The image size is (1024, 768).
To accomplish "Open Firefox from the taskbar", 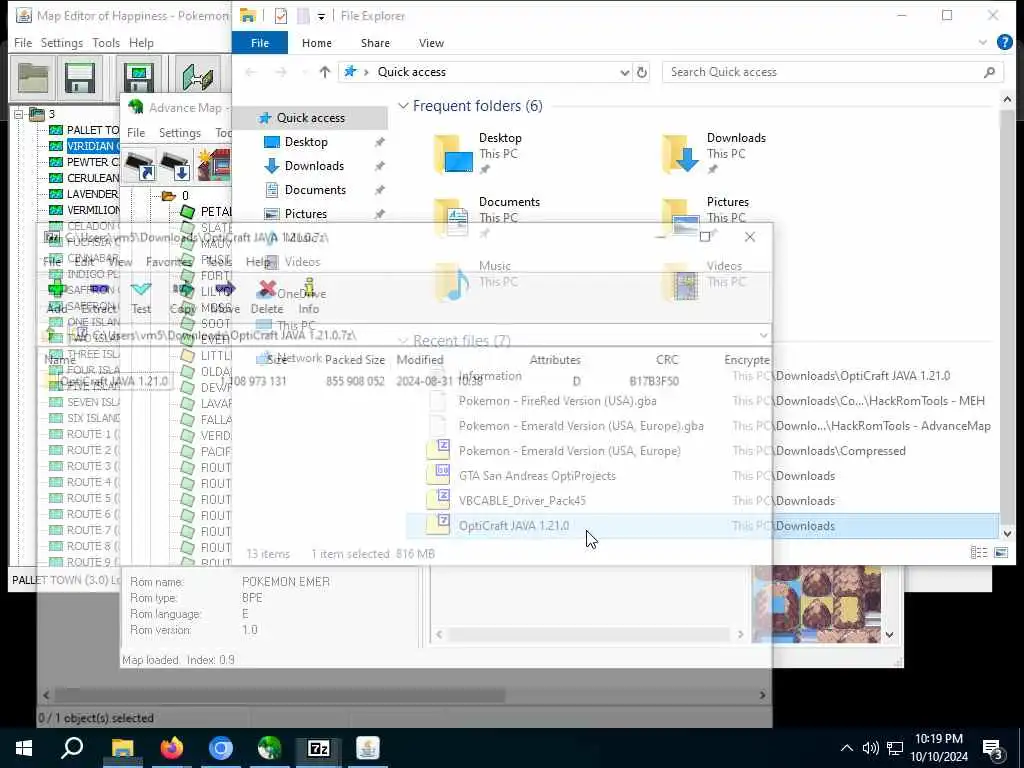I will click(172, 748).
